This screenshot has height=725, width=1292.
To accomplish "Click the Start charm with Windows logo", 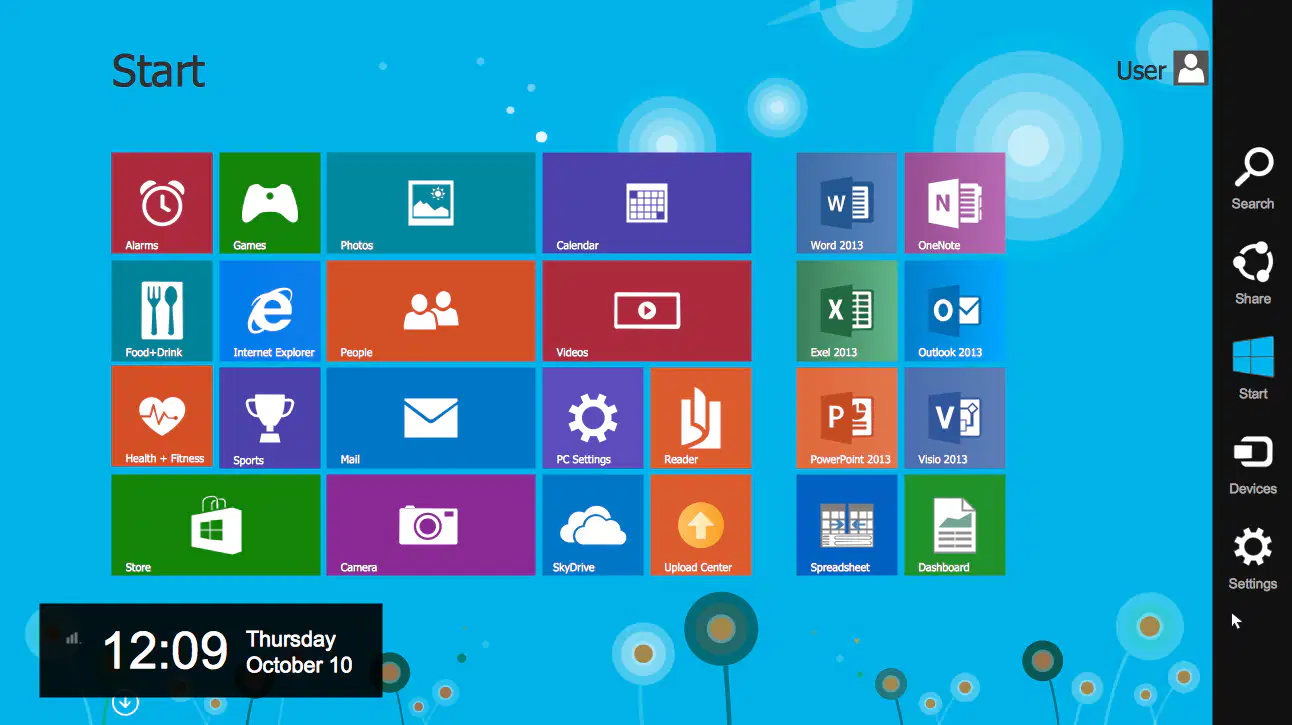I will coord(1253,368).
